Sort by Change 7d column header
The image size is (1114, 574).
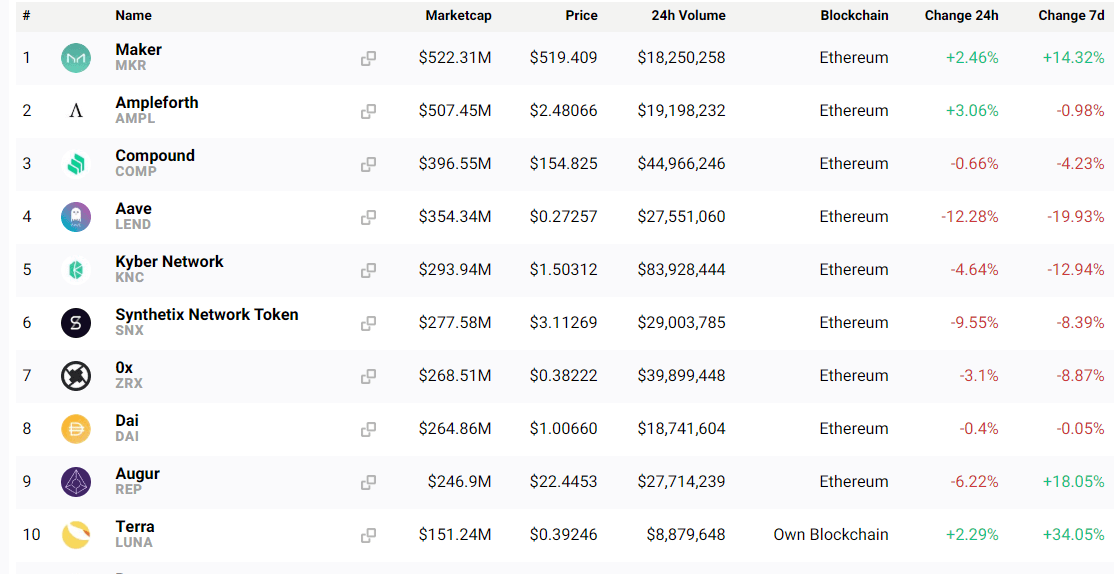coord(1071,15)
